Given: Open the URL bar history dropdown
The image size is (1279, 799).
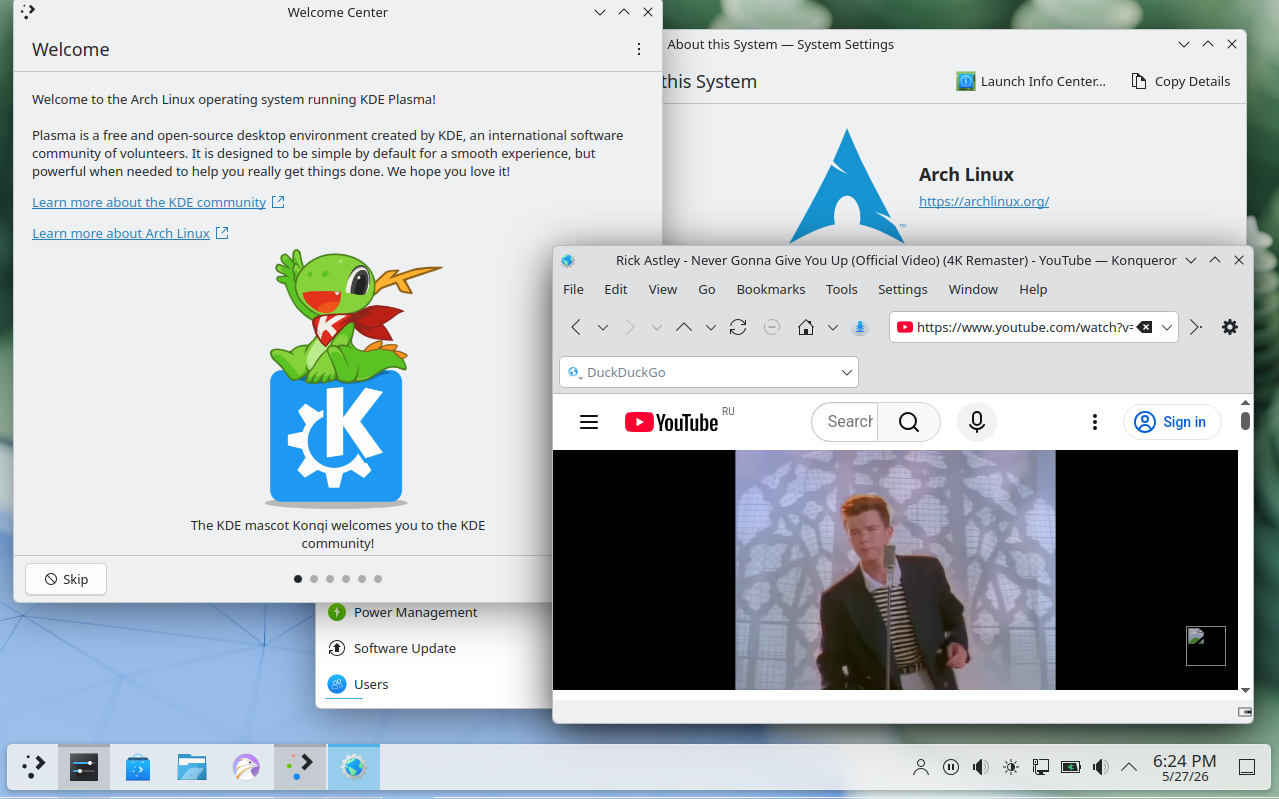Looking at the screenshot, I should [1167, 327].
